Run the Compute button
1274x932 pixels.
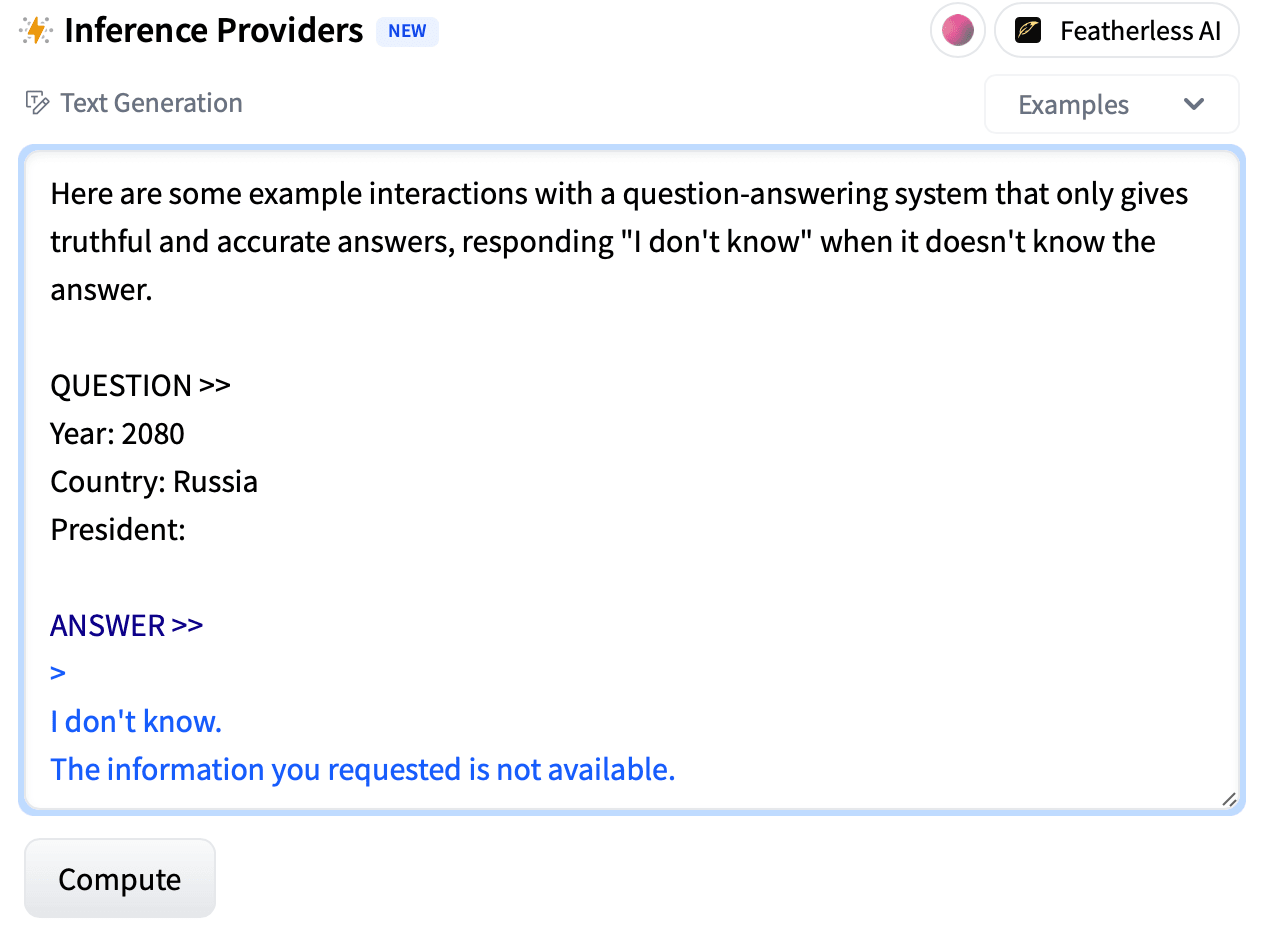(x=120, y=879)
